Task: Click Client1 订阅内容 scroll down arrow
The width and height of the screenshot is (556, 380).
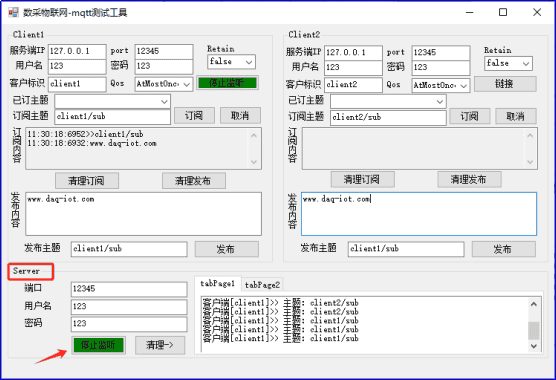Action: point(254,162)
